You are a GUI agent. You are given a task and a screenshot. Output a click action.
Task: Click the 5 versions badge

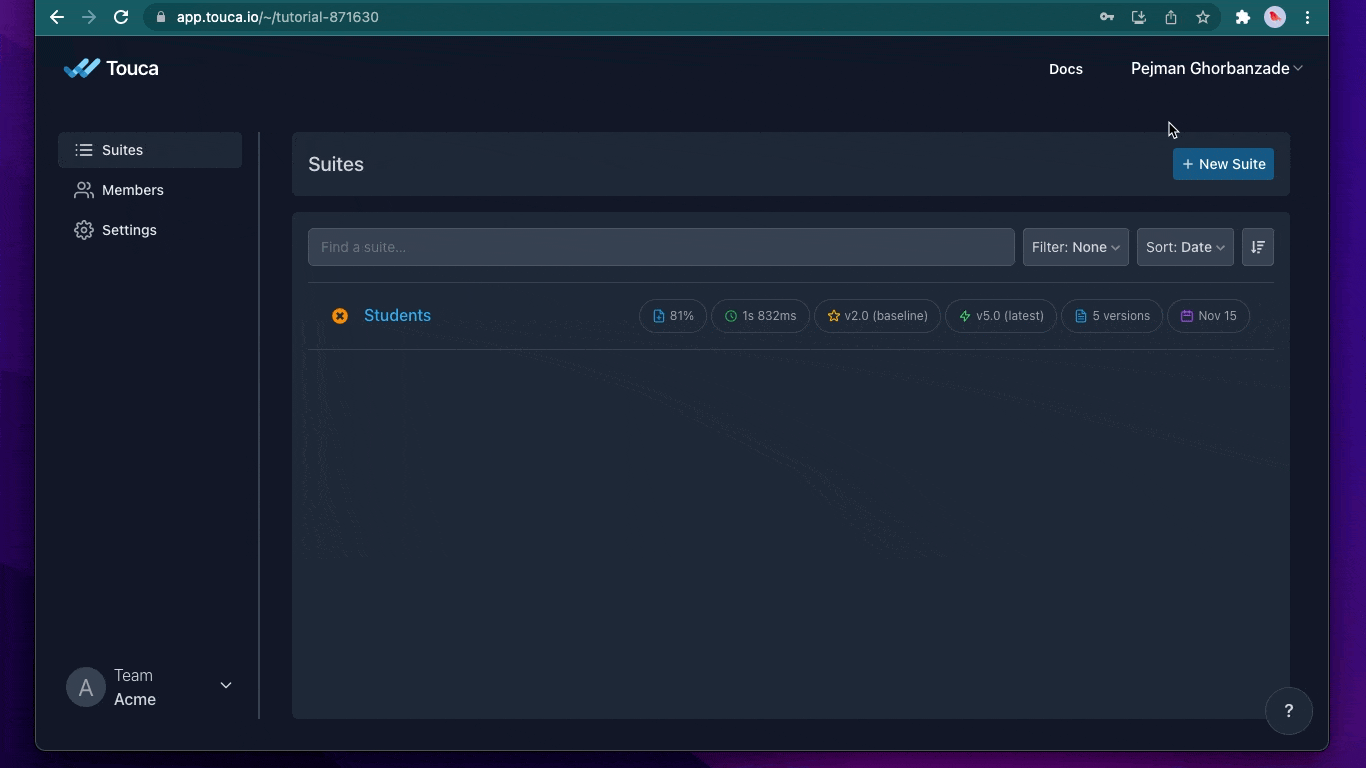point(1112,316)
